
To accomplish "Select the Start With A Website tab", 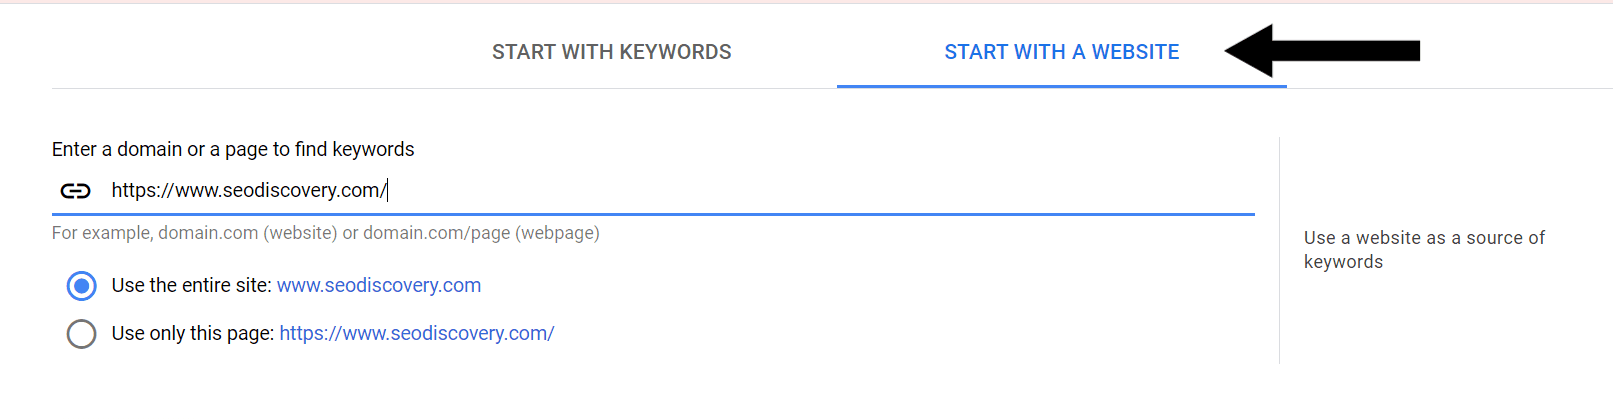I will (x=1061, y=52).
